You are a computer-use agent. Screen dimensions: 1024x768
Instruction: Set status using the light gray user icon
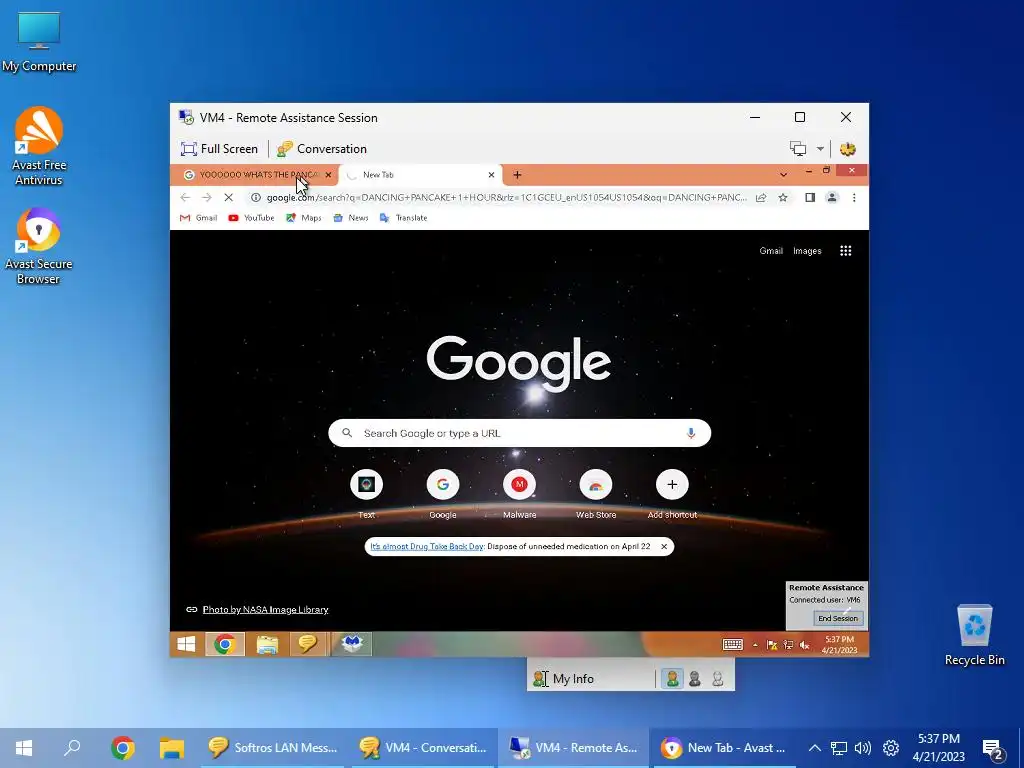(718, 679)
